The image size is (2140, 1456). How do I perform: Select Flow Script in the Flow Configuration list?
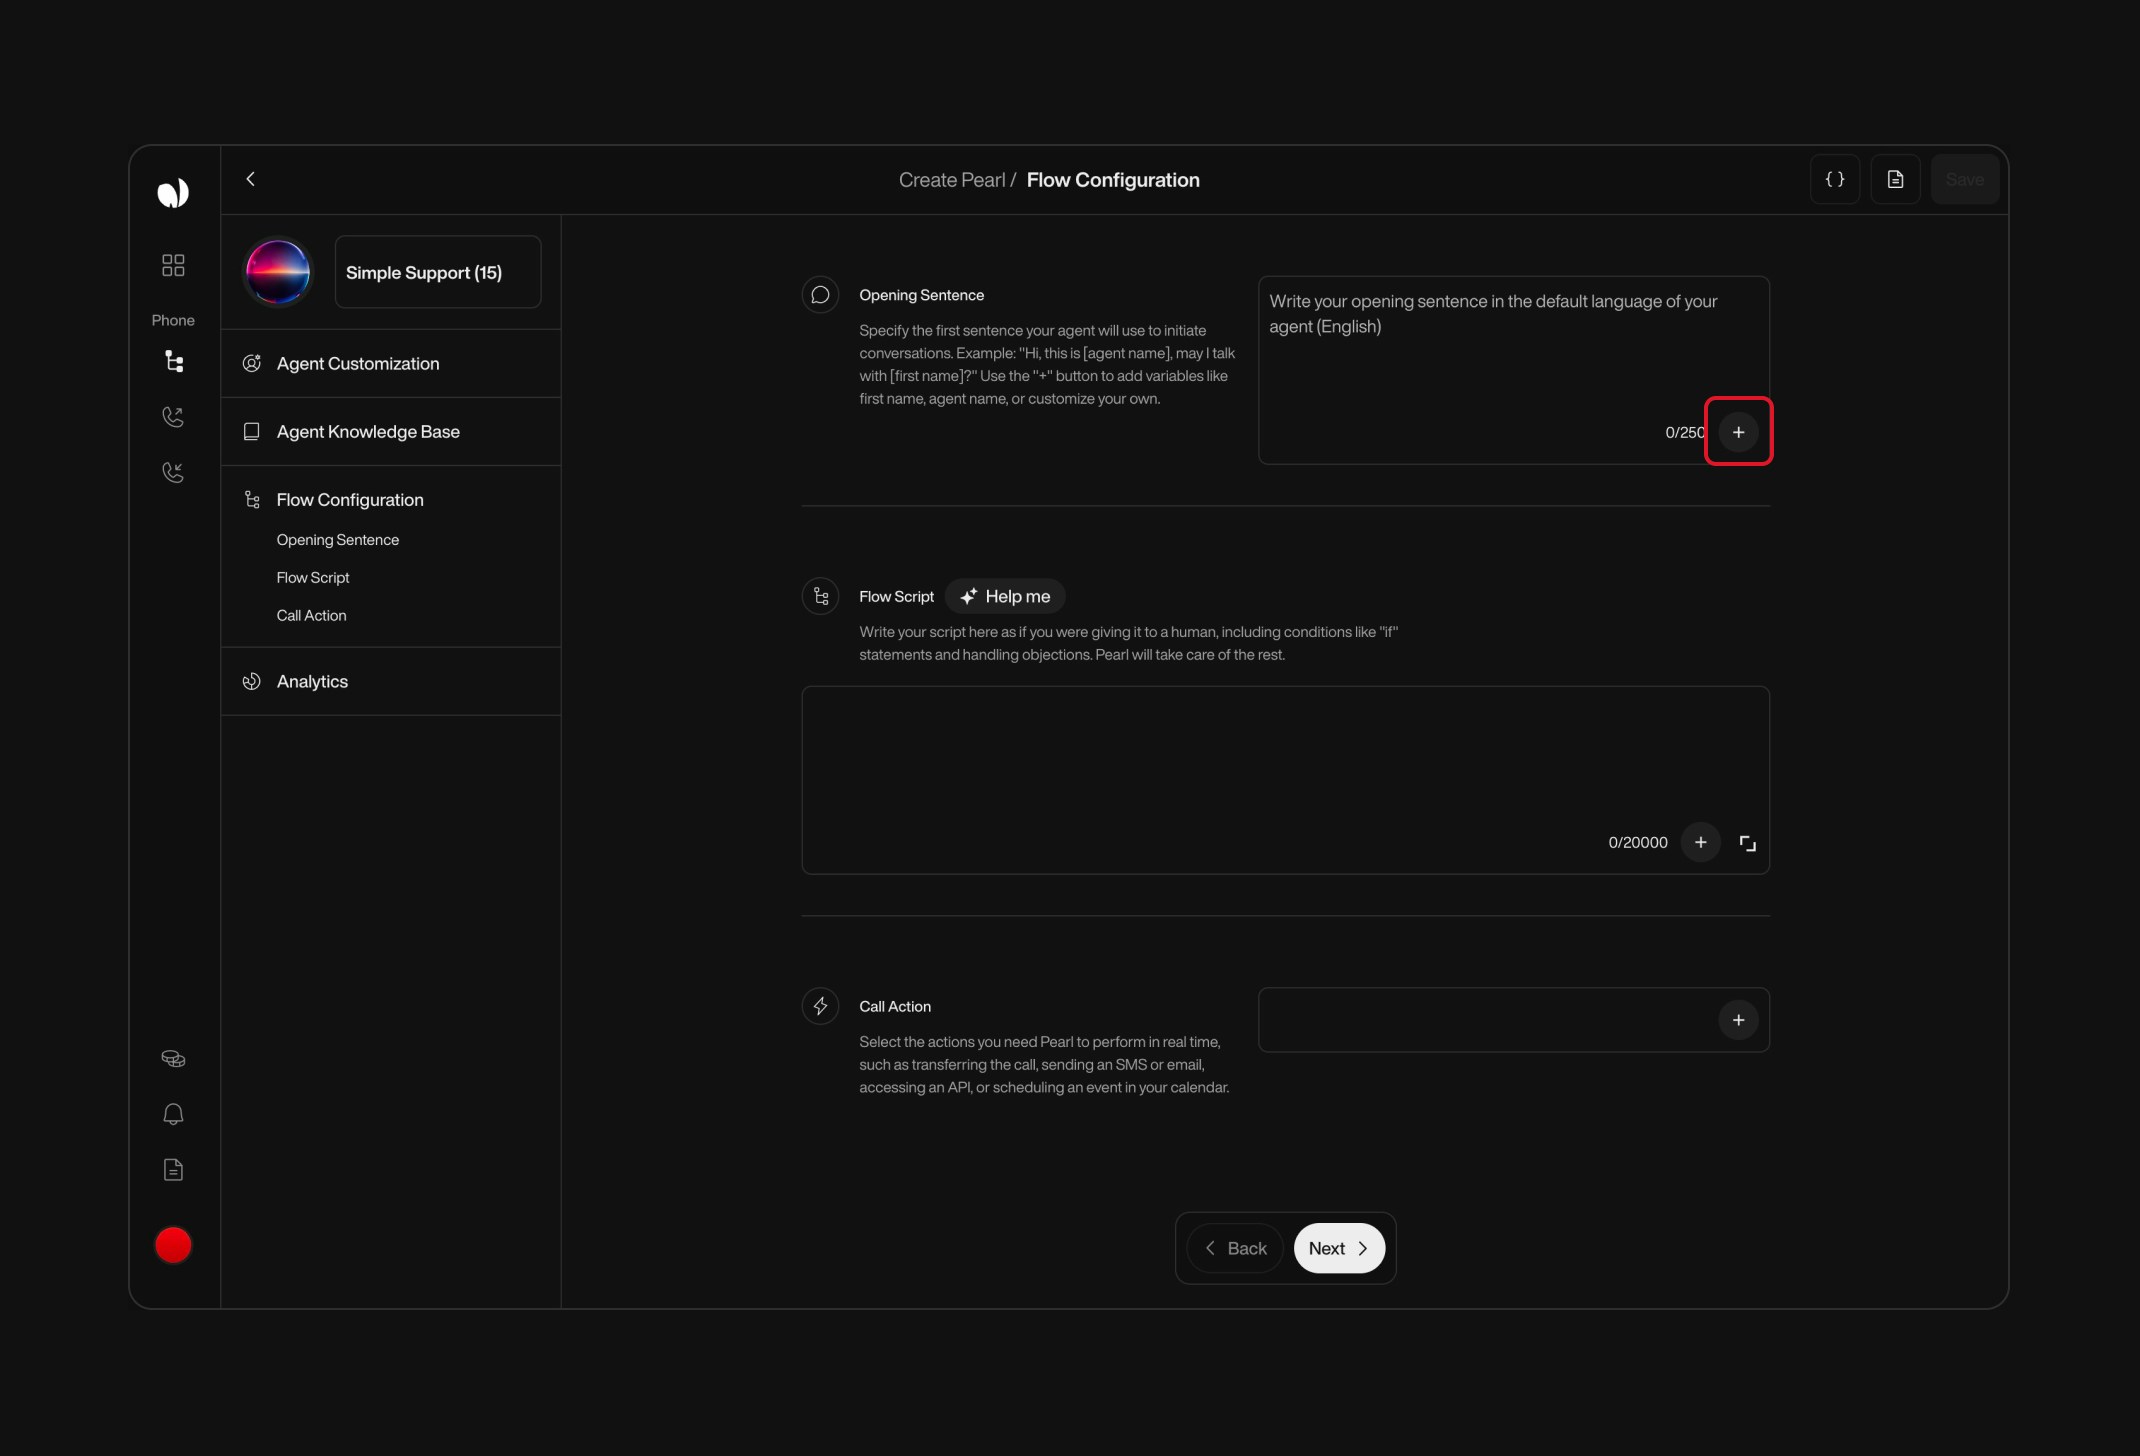[312, 577]
